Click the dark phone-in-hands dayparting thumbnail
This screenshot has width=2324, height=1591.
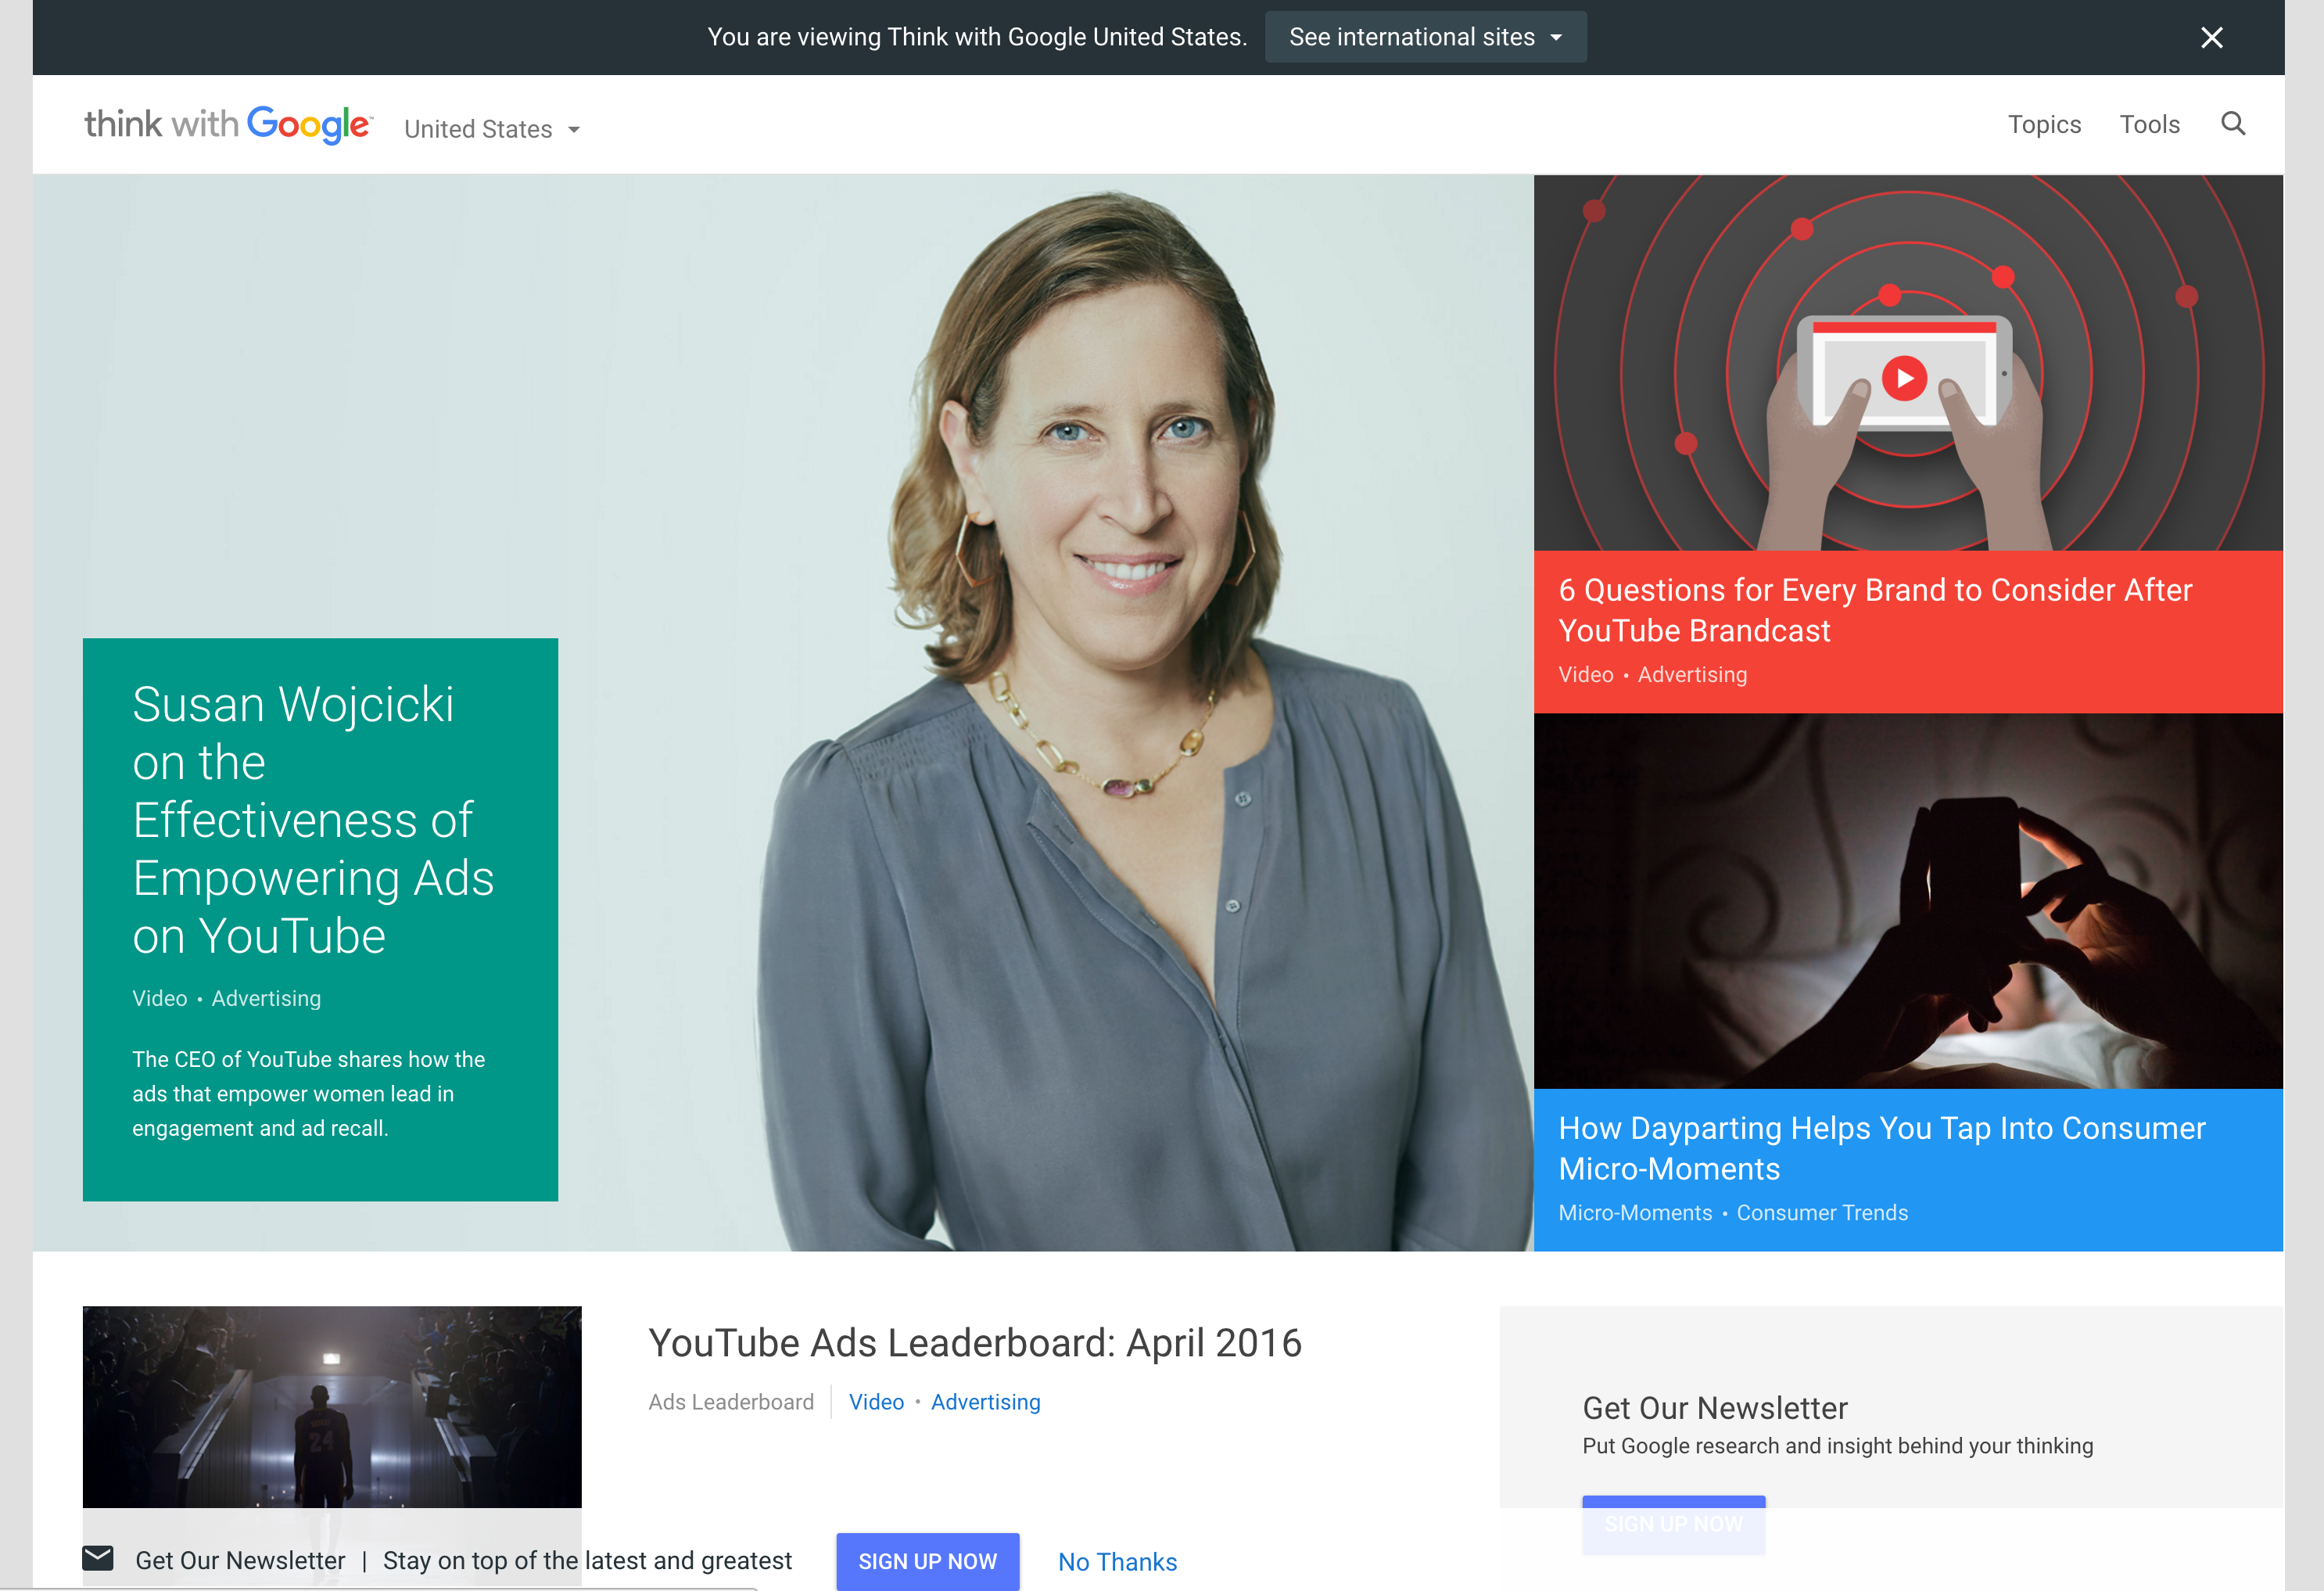tap(1908, 901)
